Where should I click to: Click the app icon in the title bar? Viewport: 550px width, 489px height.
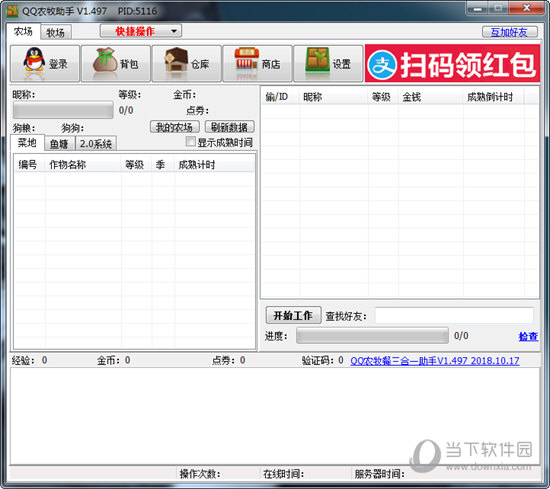[x=12, y=11]
